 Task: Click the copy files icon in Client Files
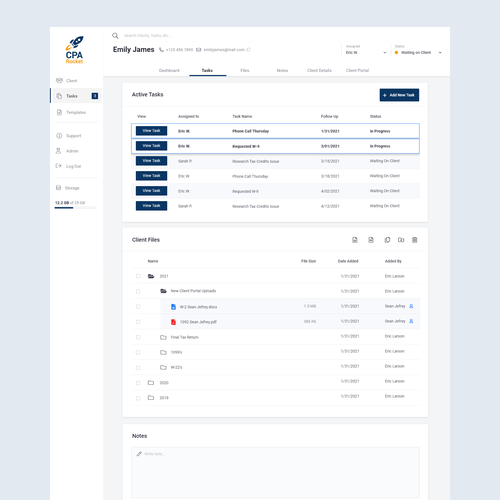387,240
